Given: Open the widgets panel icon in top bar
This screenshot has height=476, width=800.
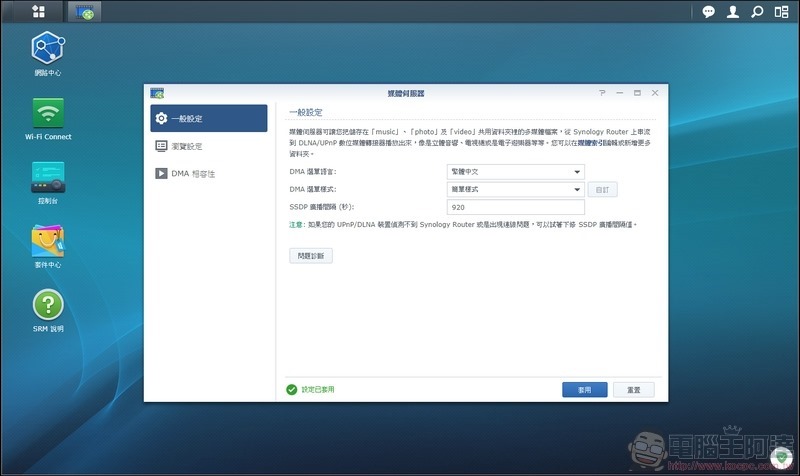Looking at the screenshot, I should pos(782,12).
